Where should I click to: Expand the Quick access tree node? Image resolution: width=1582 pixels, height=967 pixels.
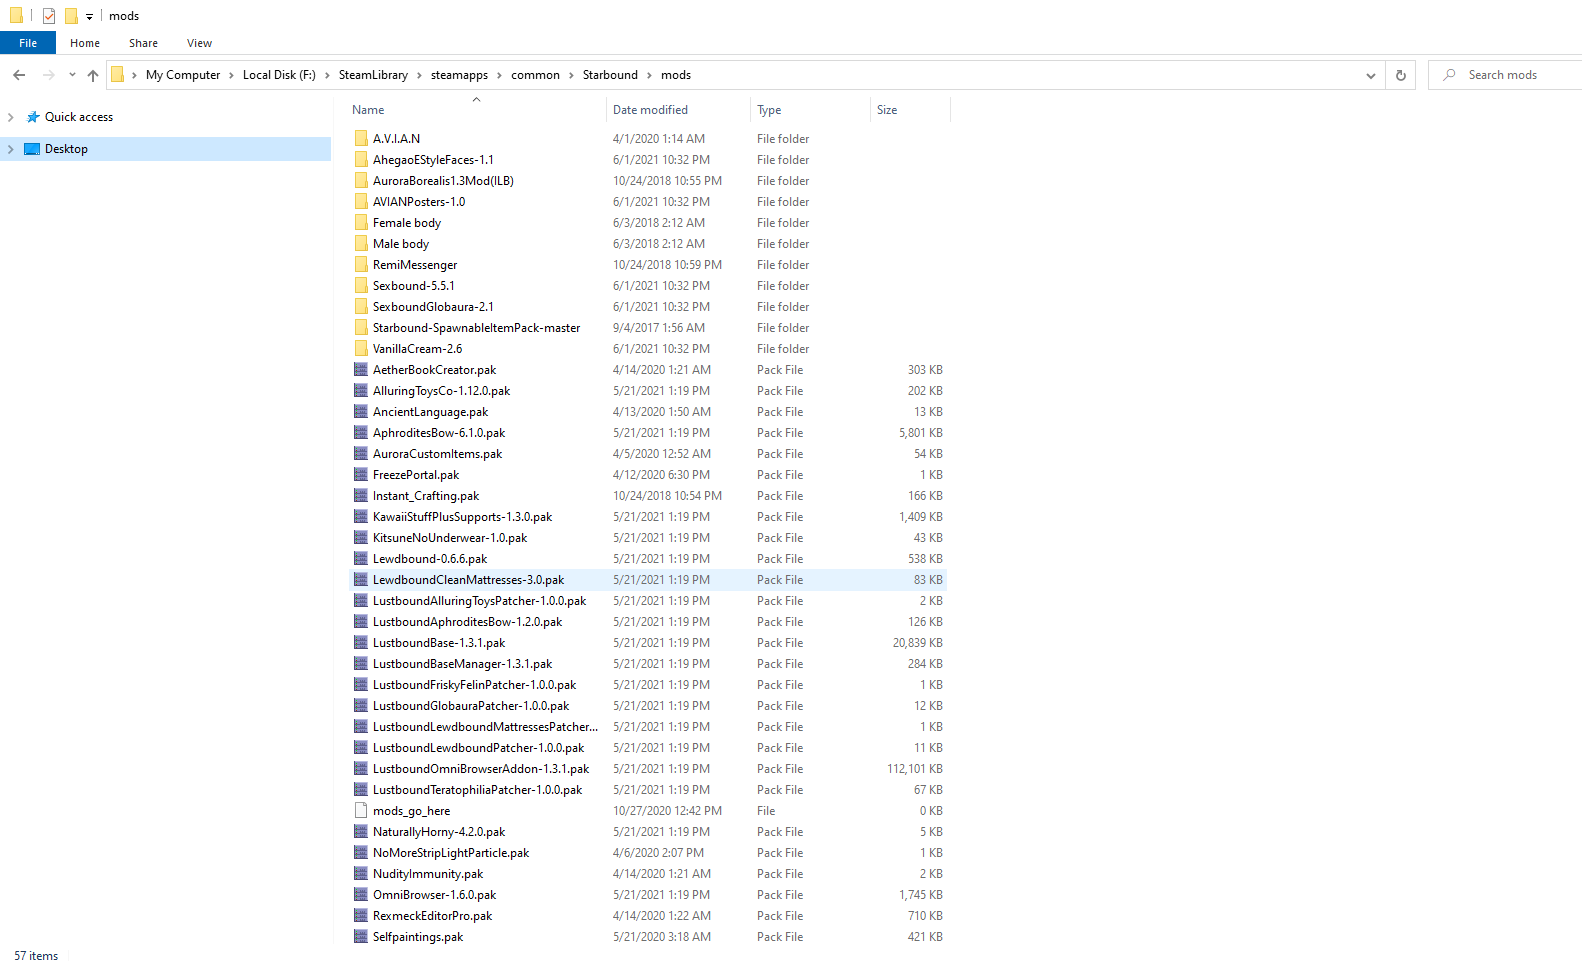[11, 117]
